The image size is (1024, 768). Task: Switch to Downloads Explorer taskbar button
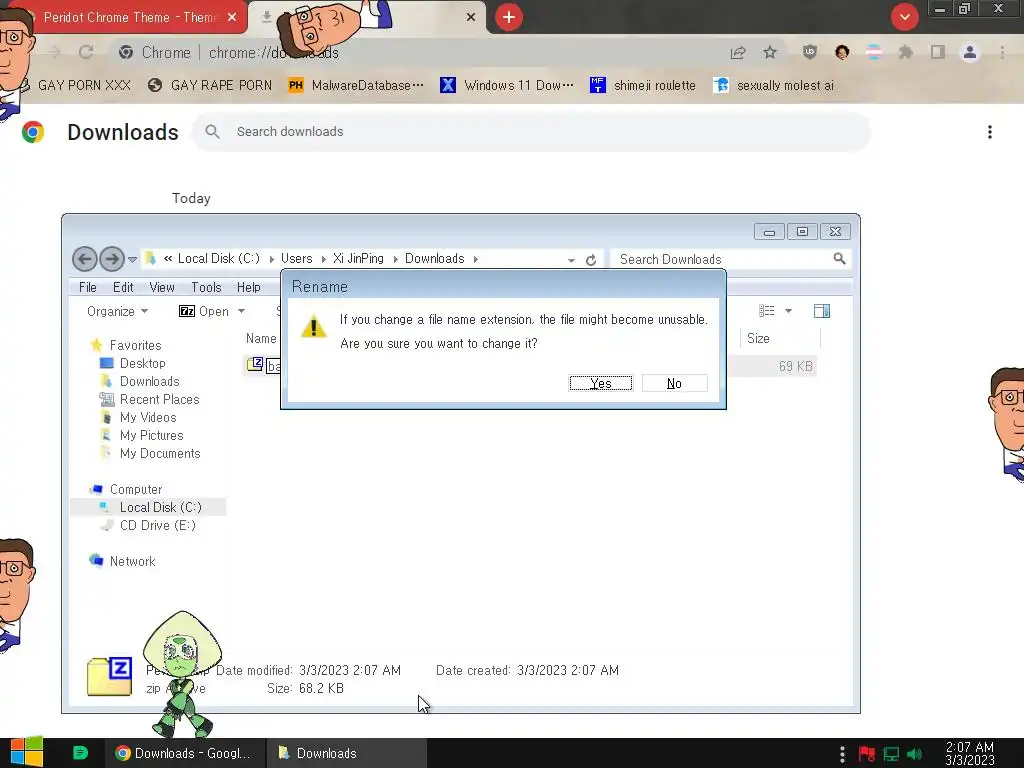pyautogui.click(x=347, y=753)
